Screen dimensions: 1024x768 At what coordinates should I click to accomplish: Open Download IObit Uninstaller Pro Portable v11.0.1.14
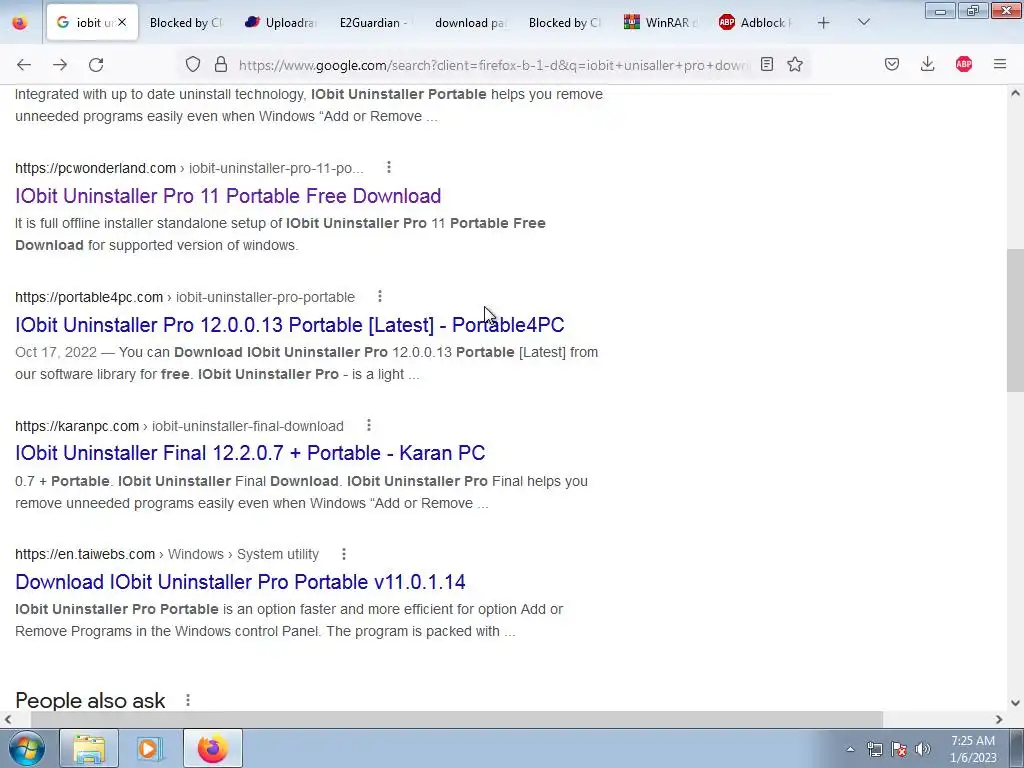coord(240,582)
